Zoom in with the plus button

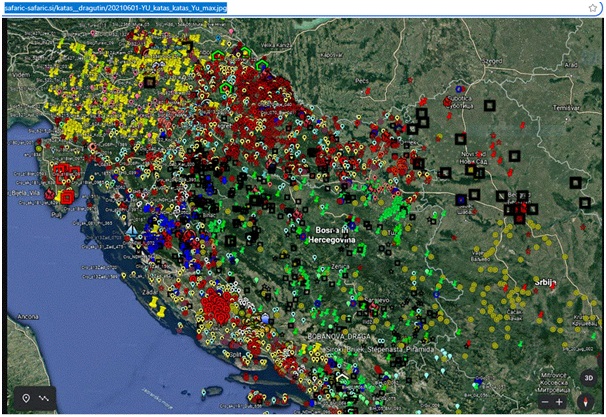(560, 401)
